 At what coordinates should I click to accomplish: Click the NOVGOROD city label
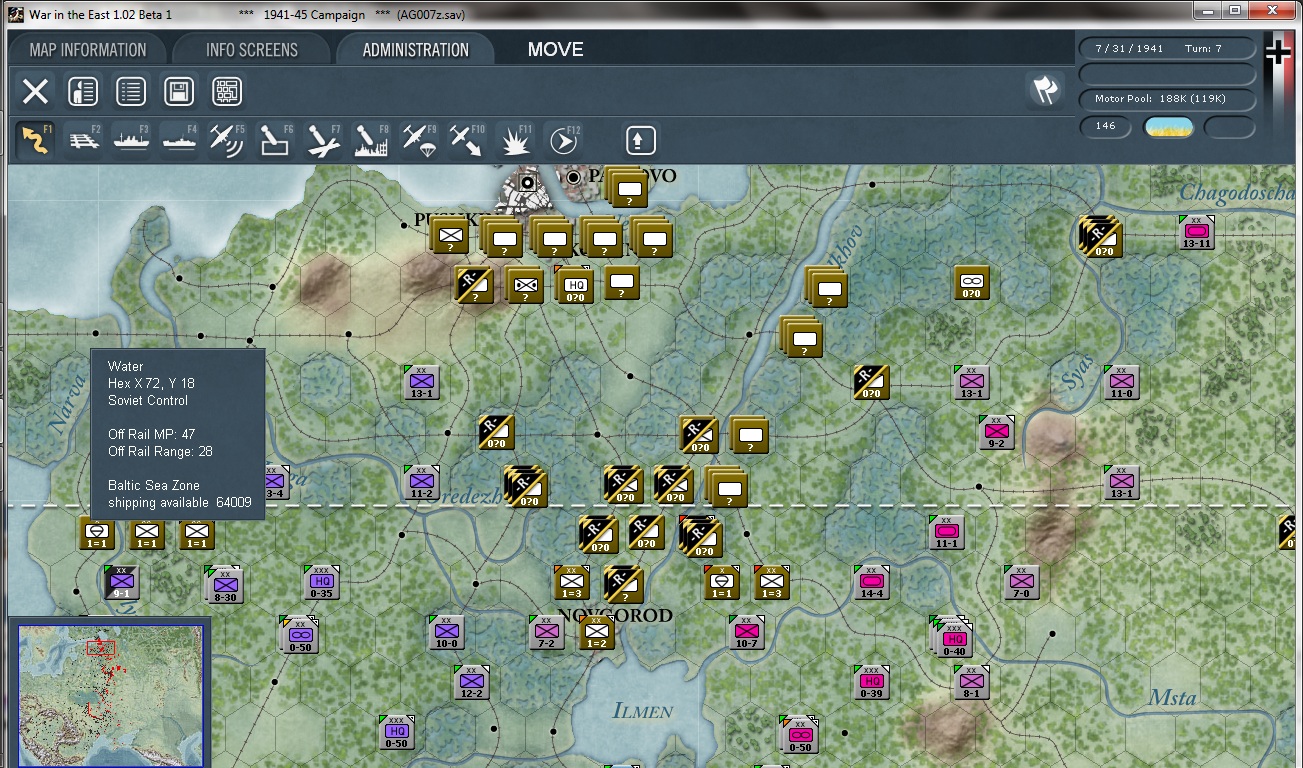(615, 616)
